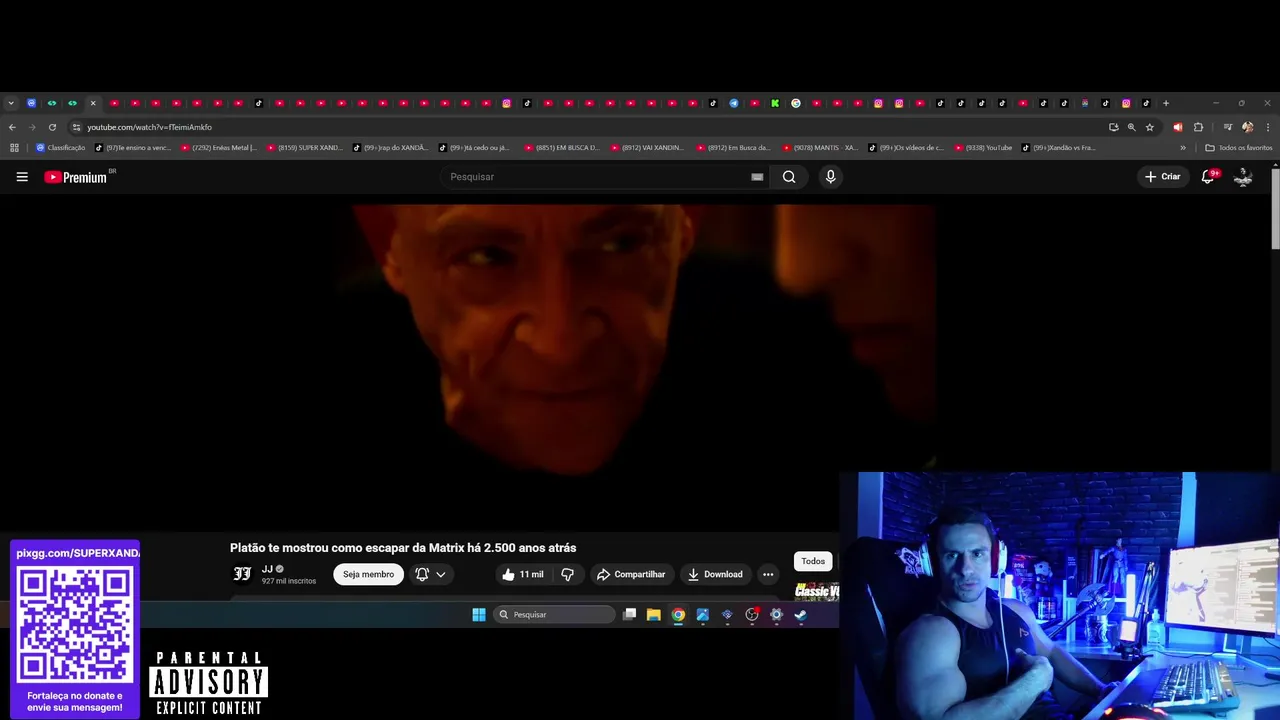Open Classificação bookmark
The height and width of the screenshot is (720, 1280).
click(x=61, y=148)
